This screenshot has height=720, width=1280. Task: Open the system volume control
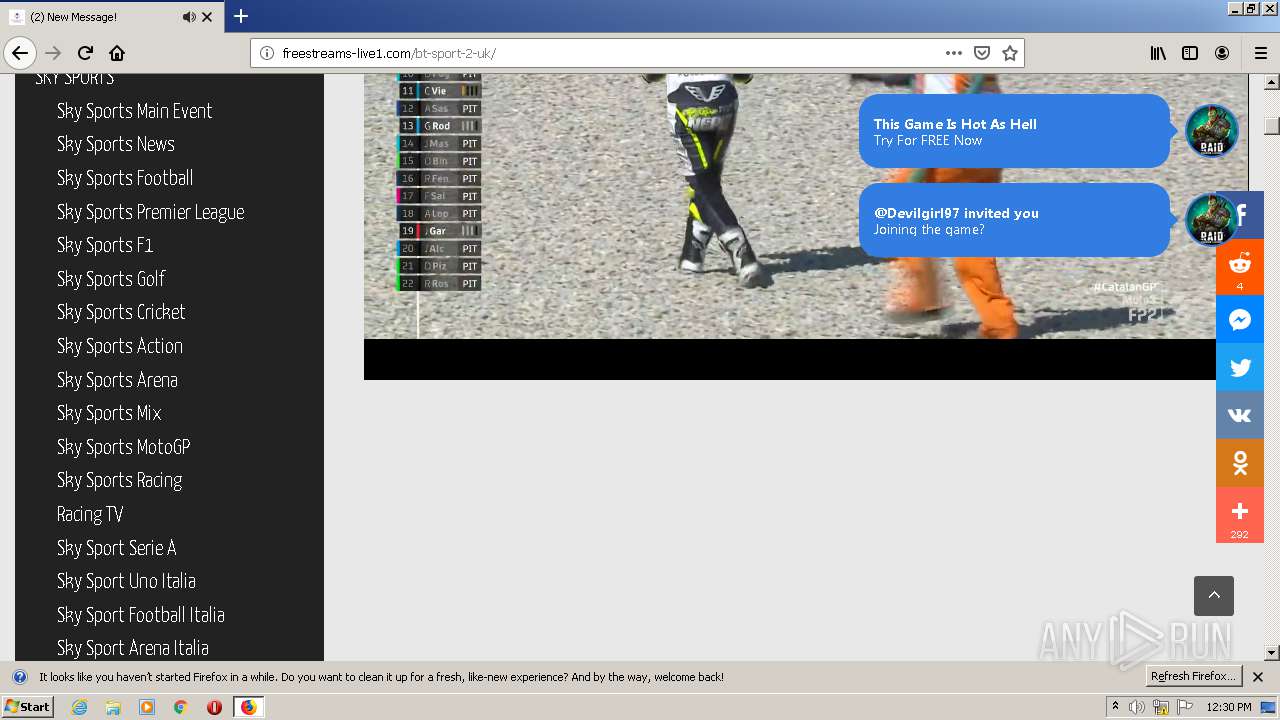[x=1138, y=707]
